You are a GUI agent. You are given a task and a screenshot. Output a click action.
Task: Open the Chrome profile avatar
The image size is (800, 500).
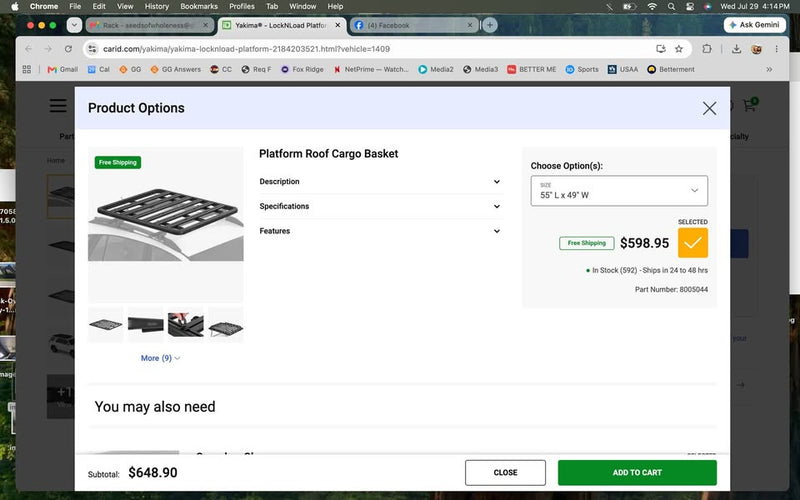point(756,49)
